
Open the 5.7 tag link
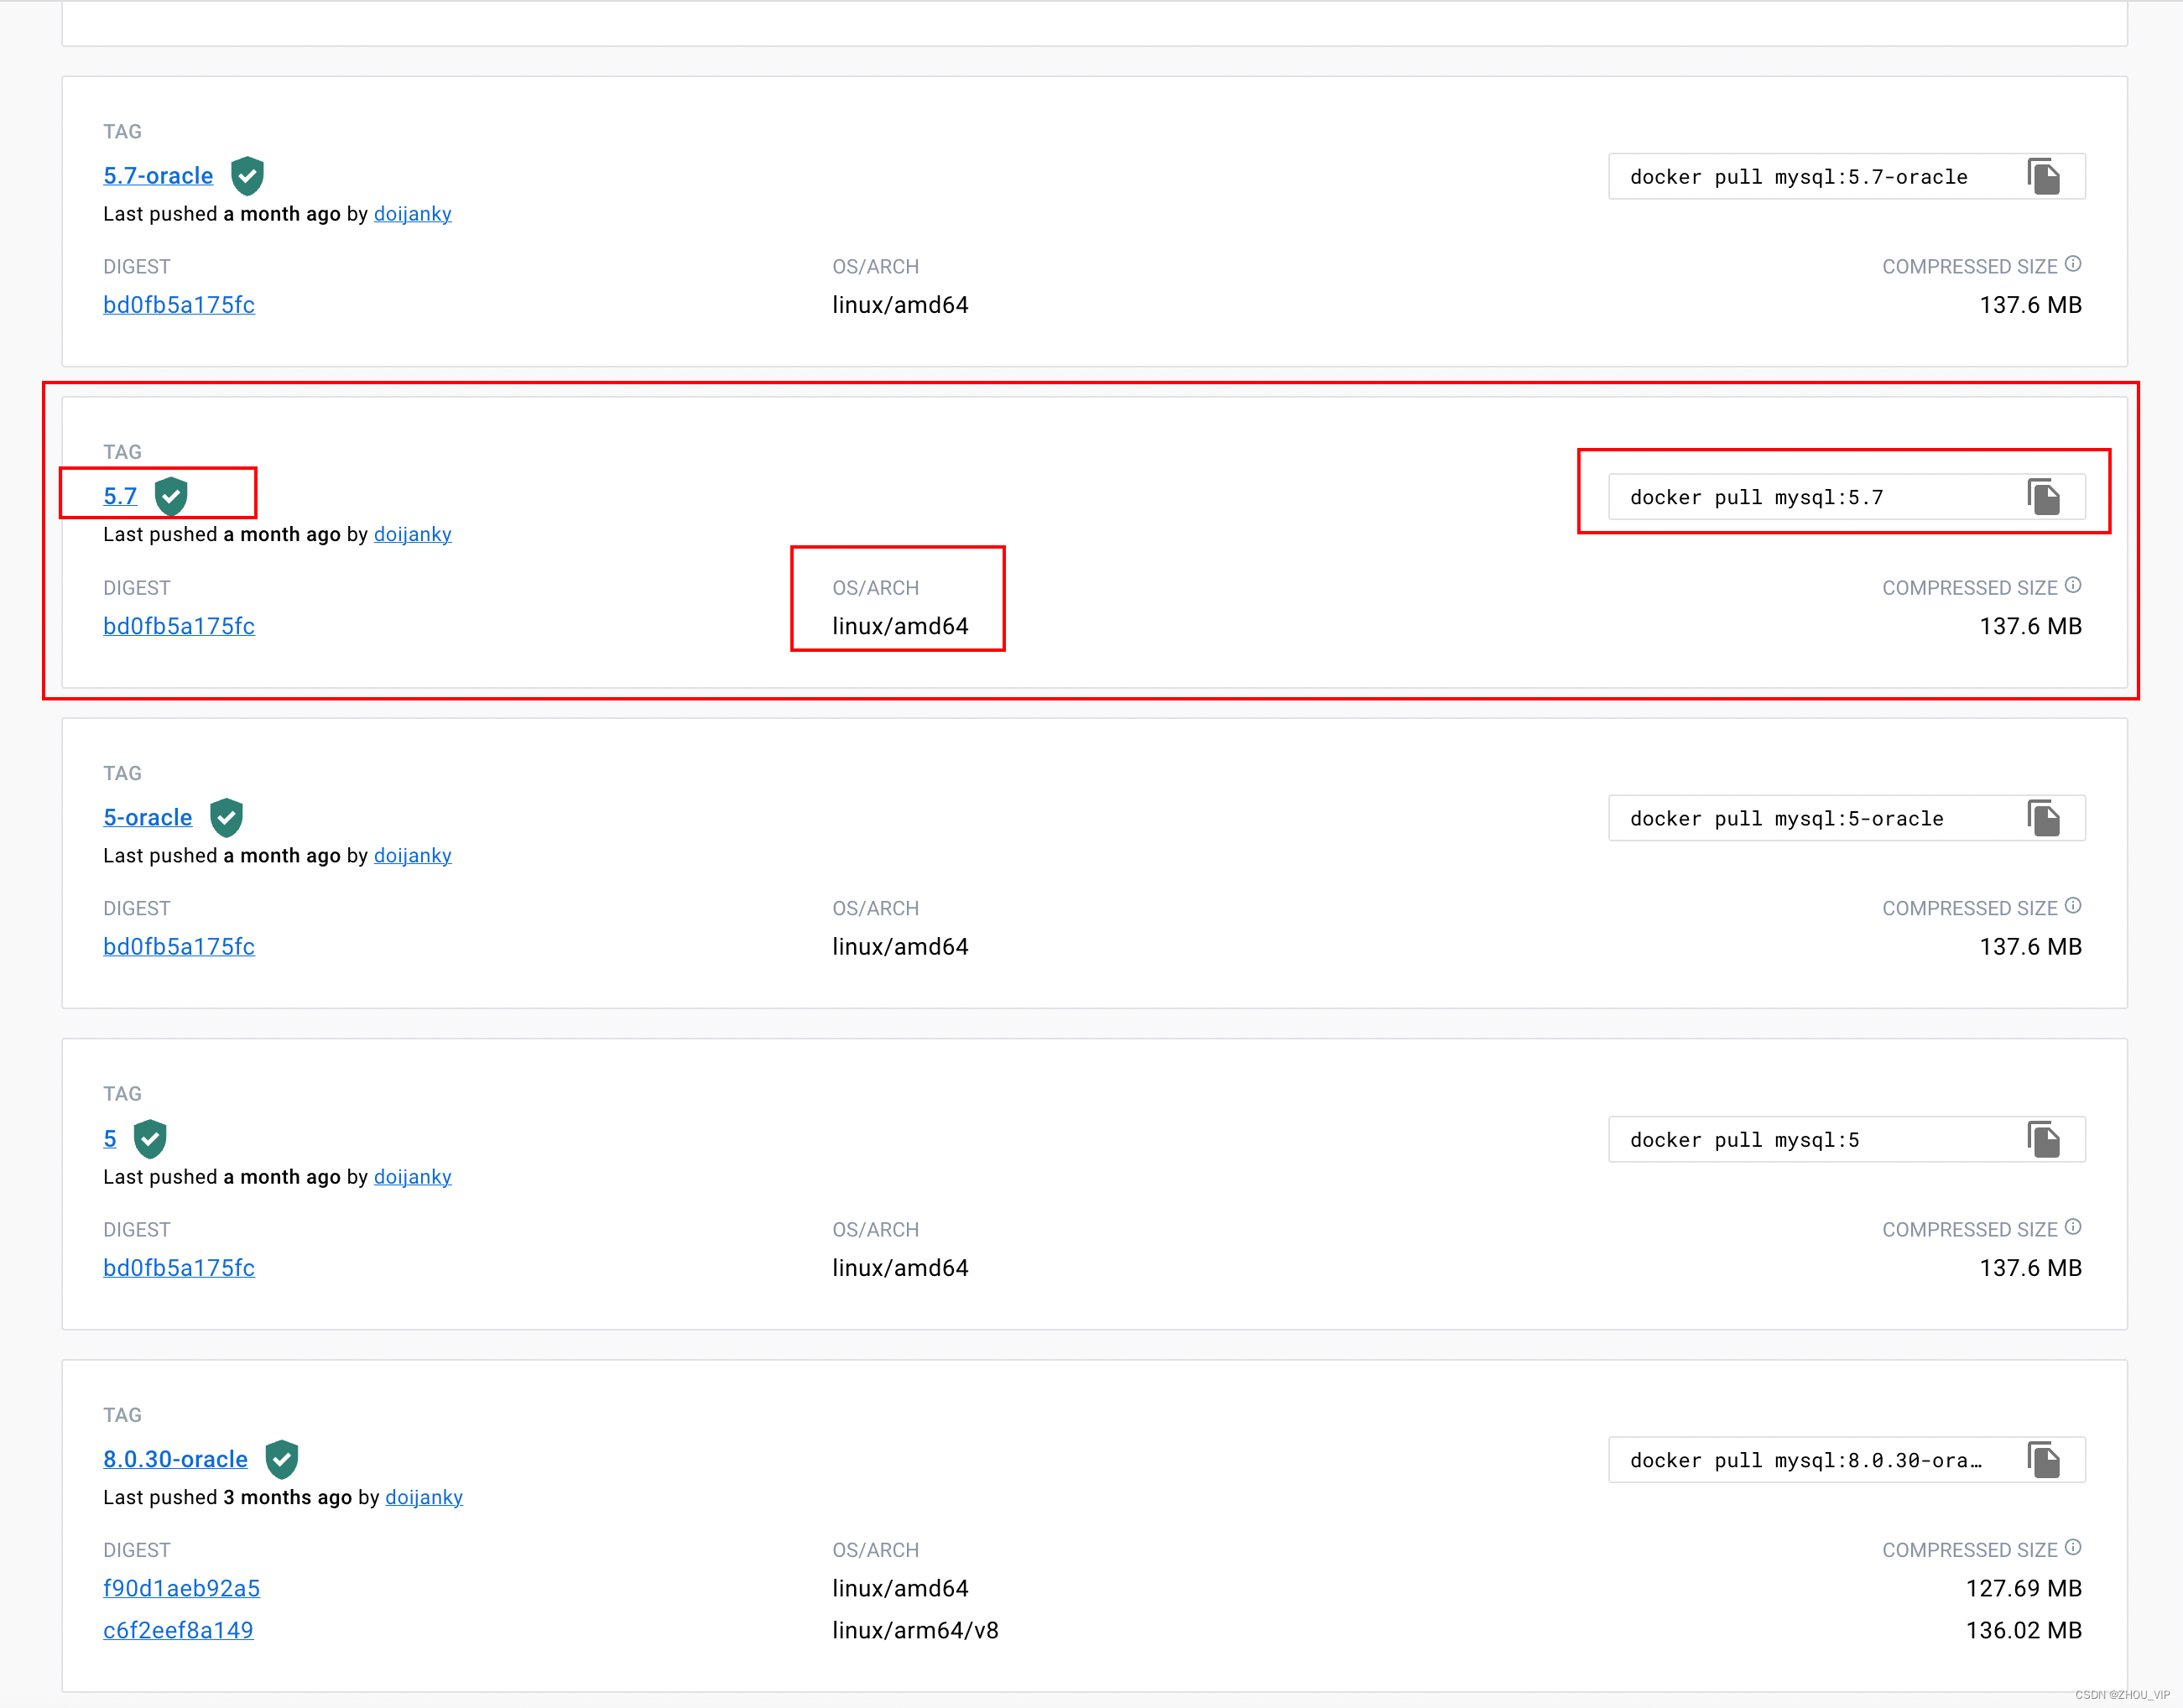tap(120, 496)
